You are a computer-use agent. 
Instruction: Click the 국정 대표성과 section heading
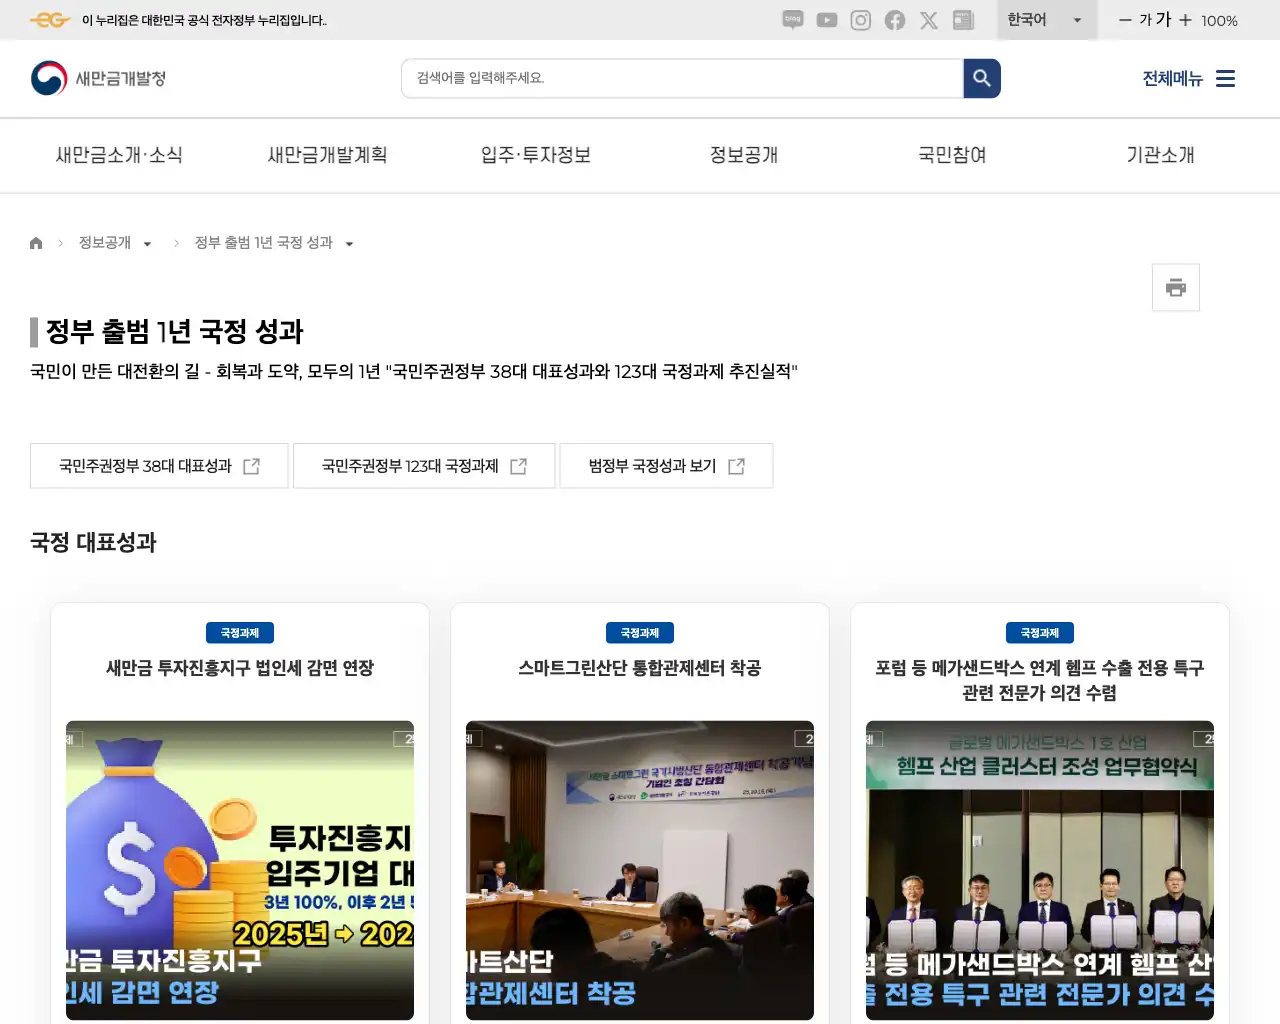[93, 542]
